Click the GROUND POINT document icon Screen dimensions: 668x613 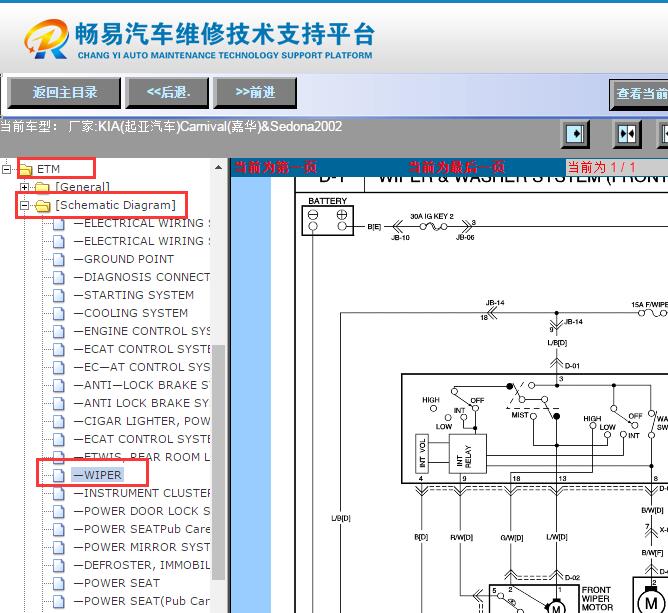coord(59,259)
